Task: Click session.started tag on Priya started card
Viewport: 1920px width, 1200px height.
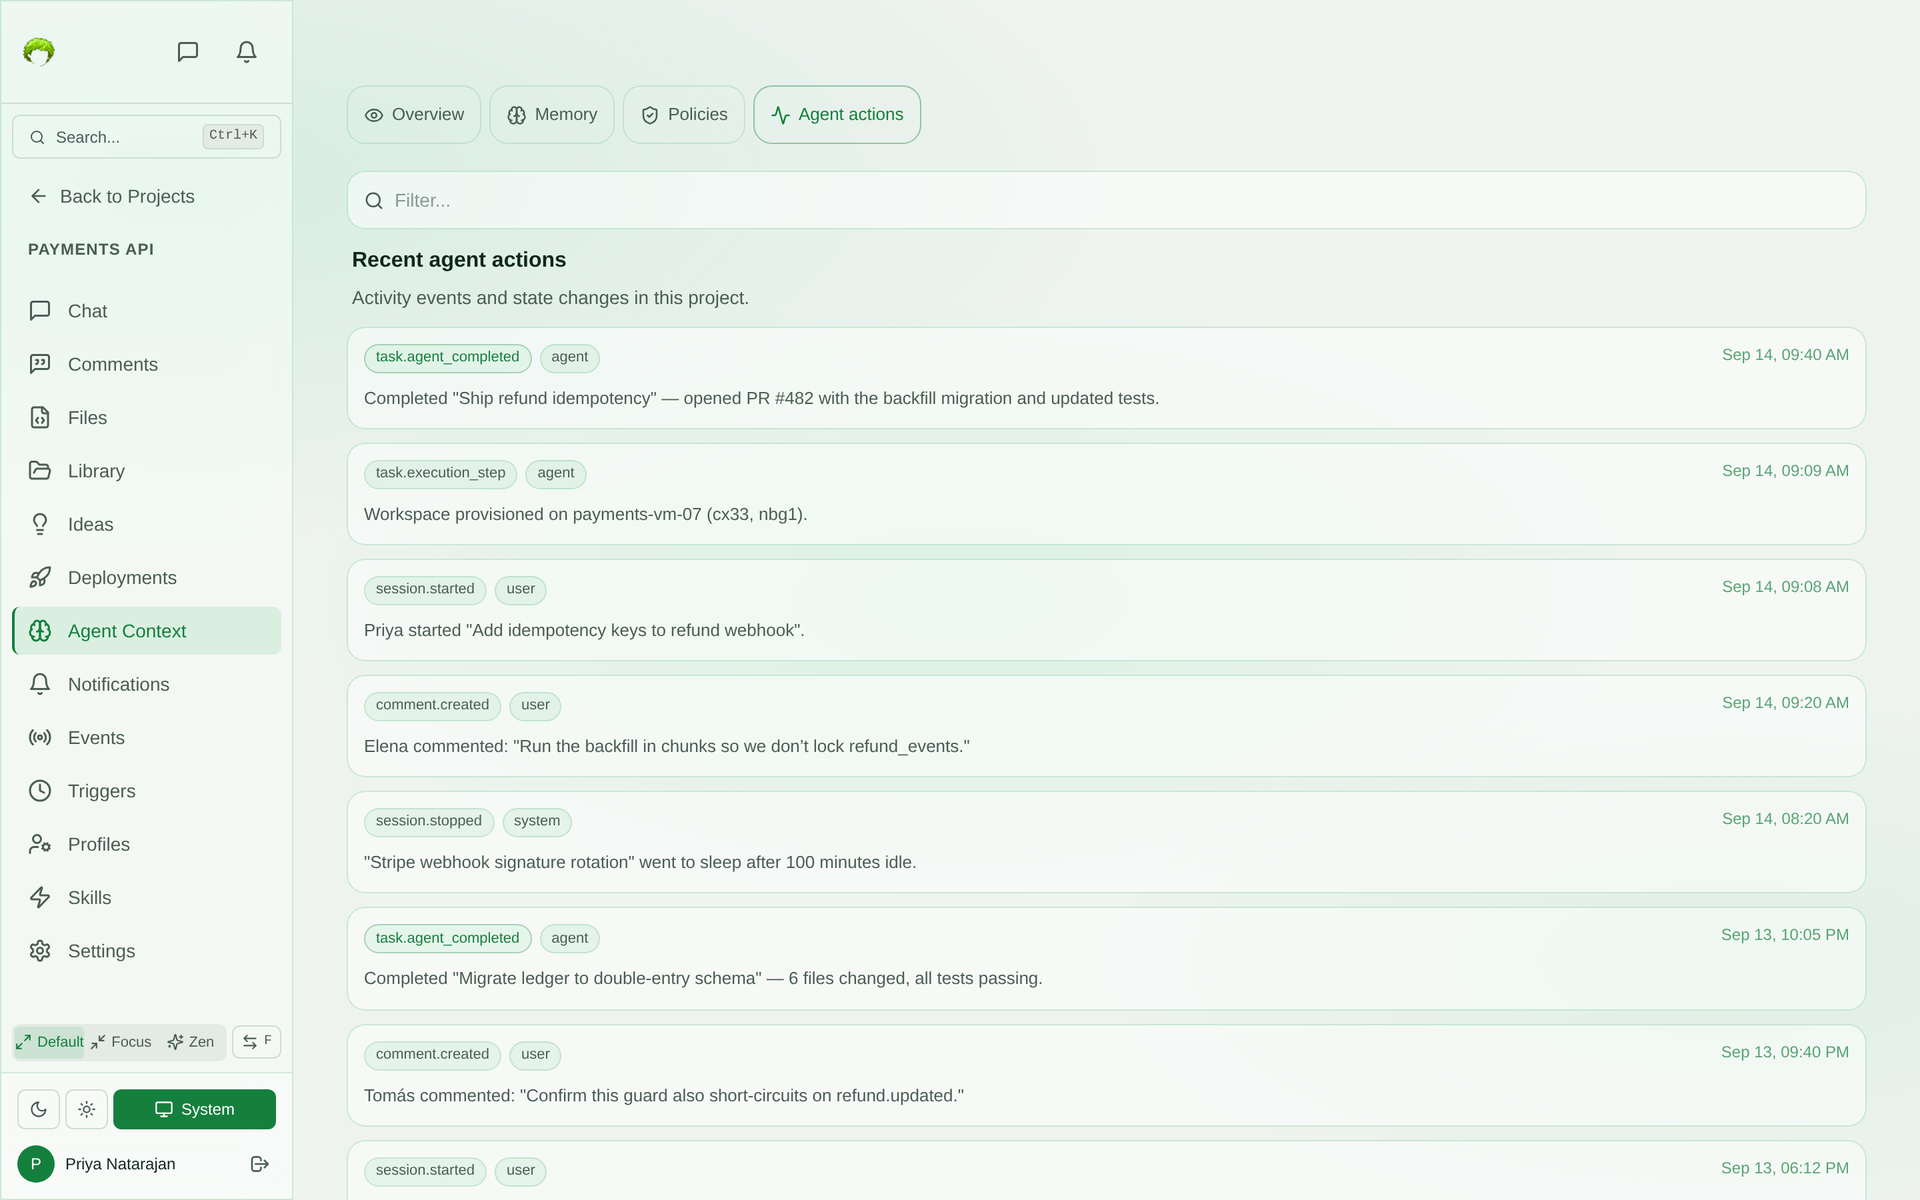Action: pyautogui.click(x=425, y=589)
